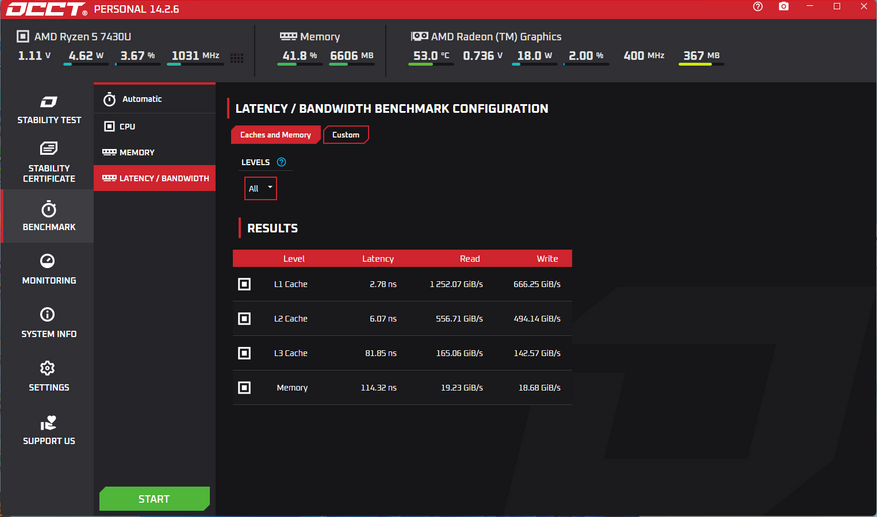Click the L1 Cache level label
Screen dimensions: 877x517
coord(291,284)
